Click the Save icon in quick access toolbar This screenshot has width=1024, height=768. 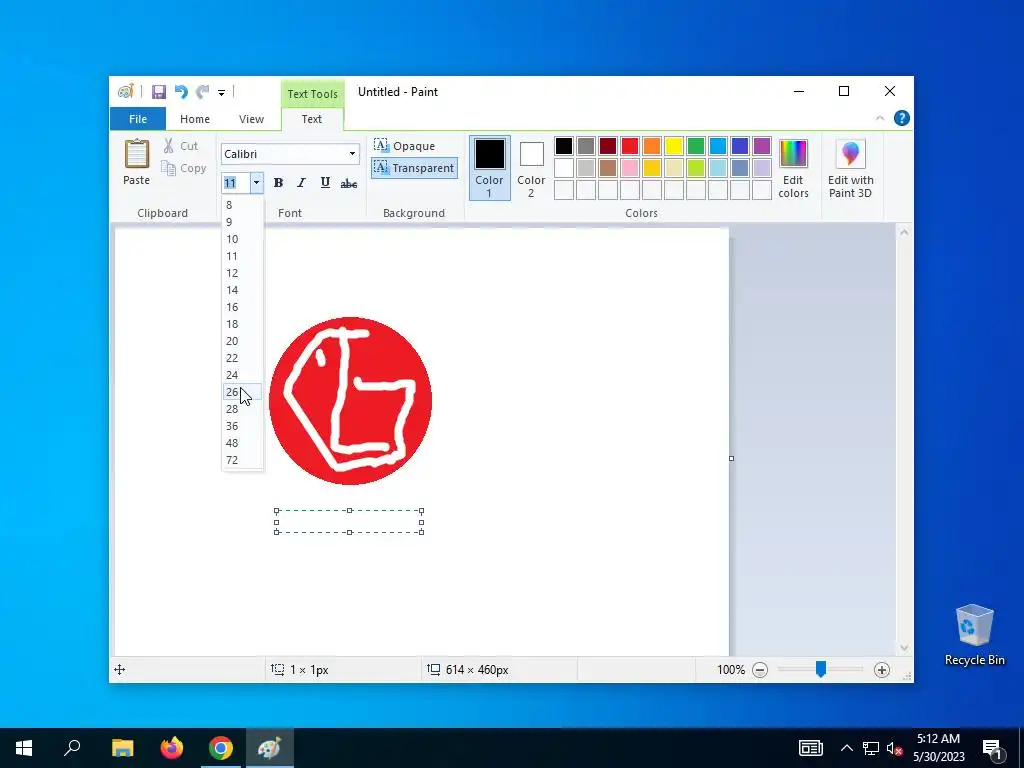coord(159,92)
